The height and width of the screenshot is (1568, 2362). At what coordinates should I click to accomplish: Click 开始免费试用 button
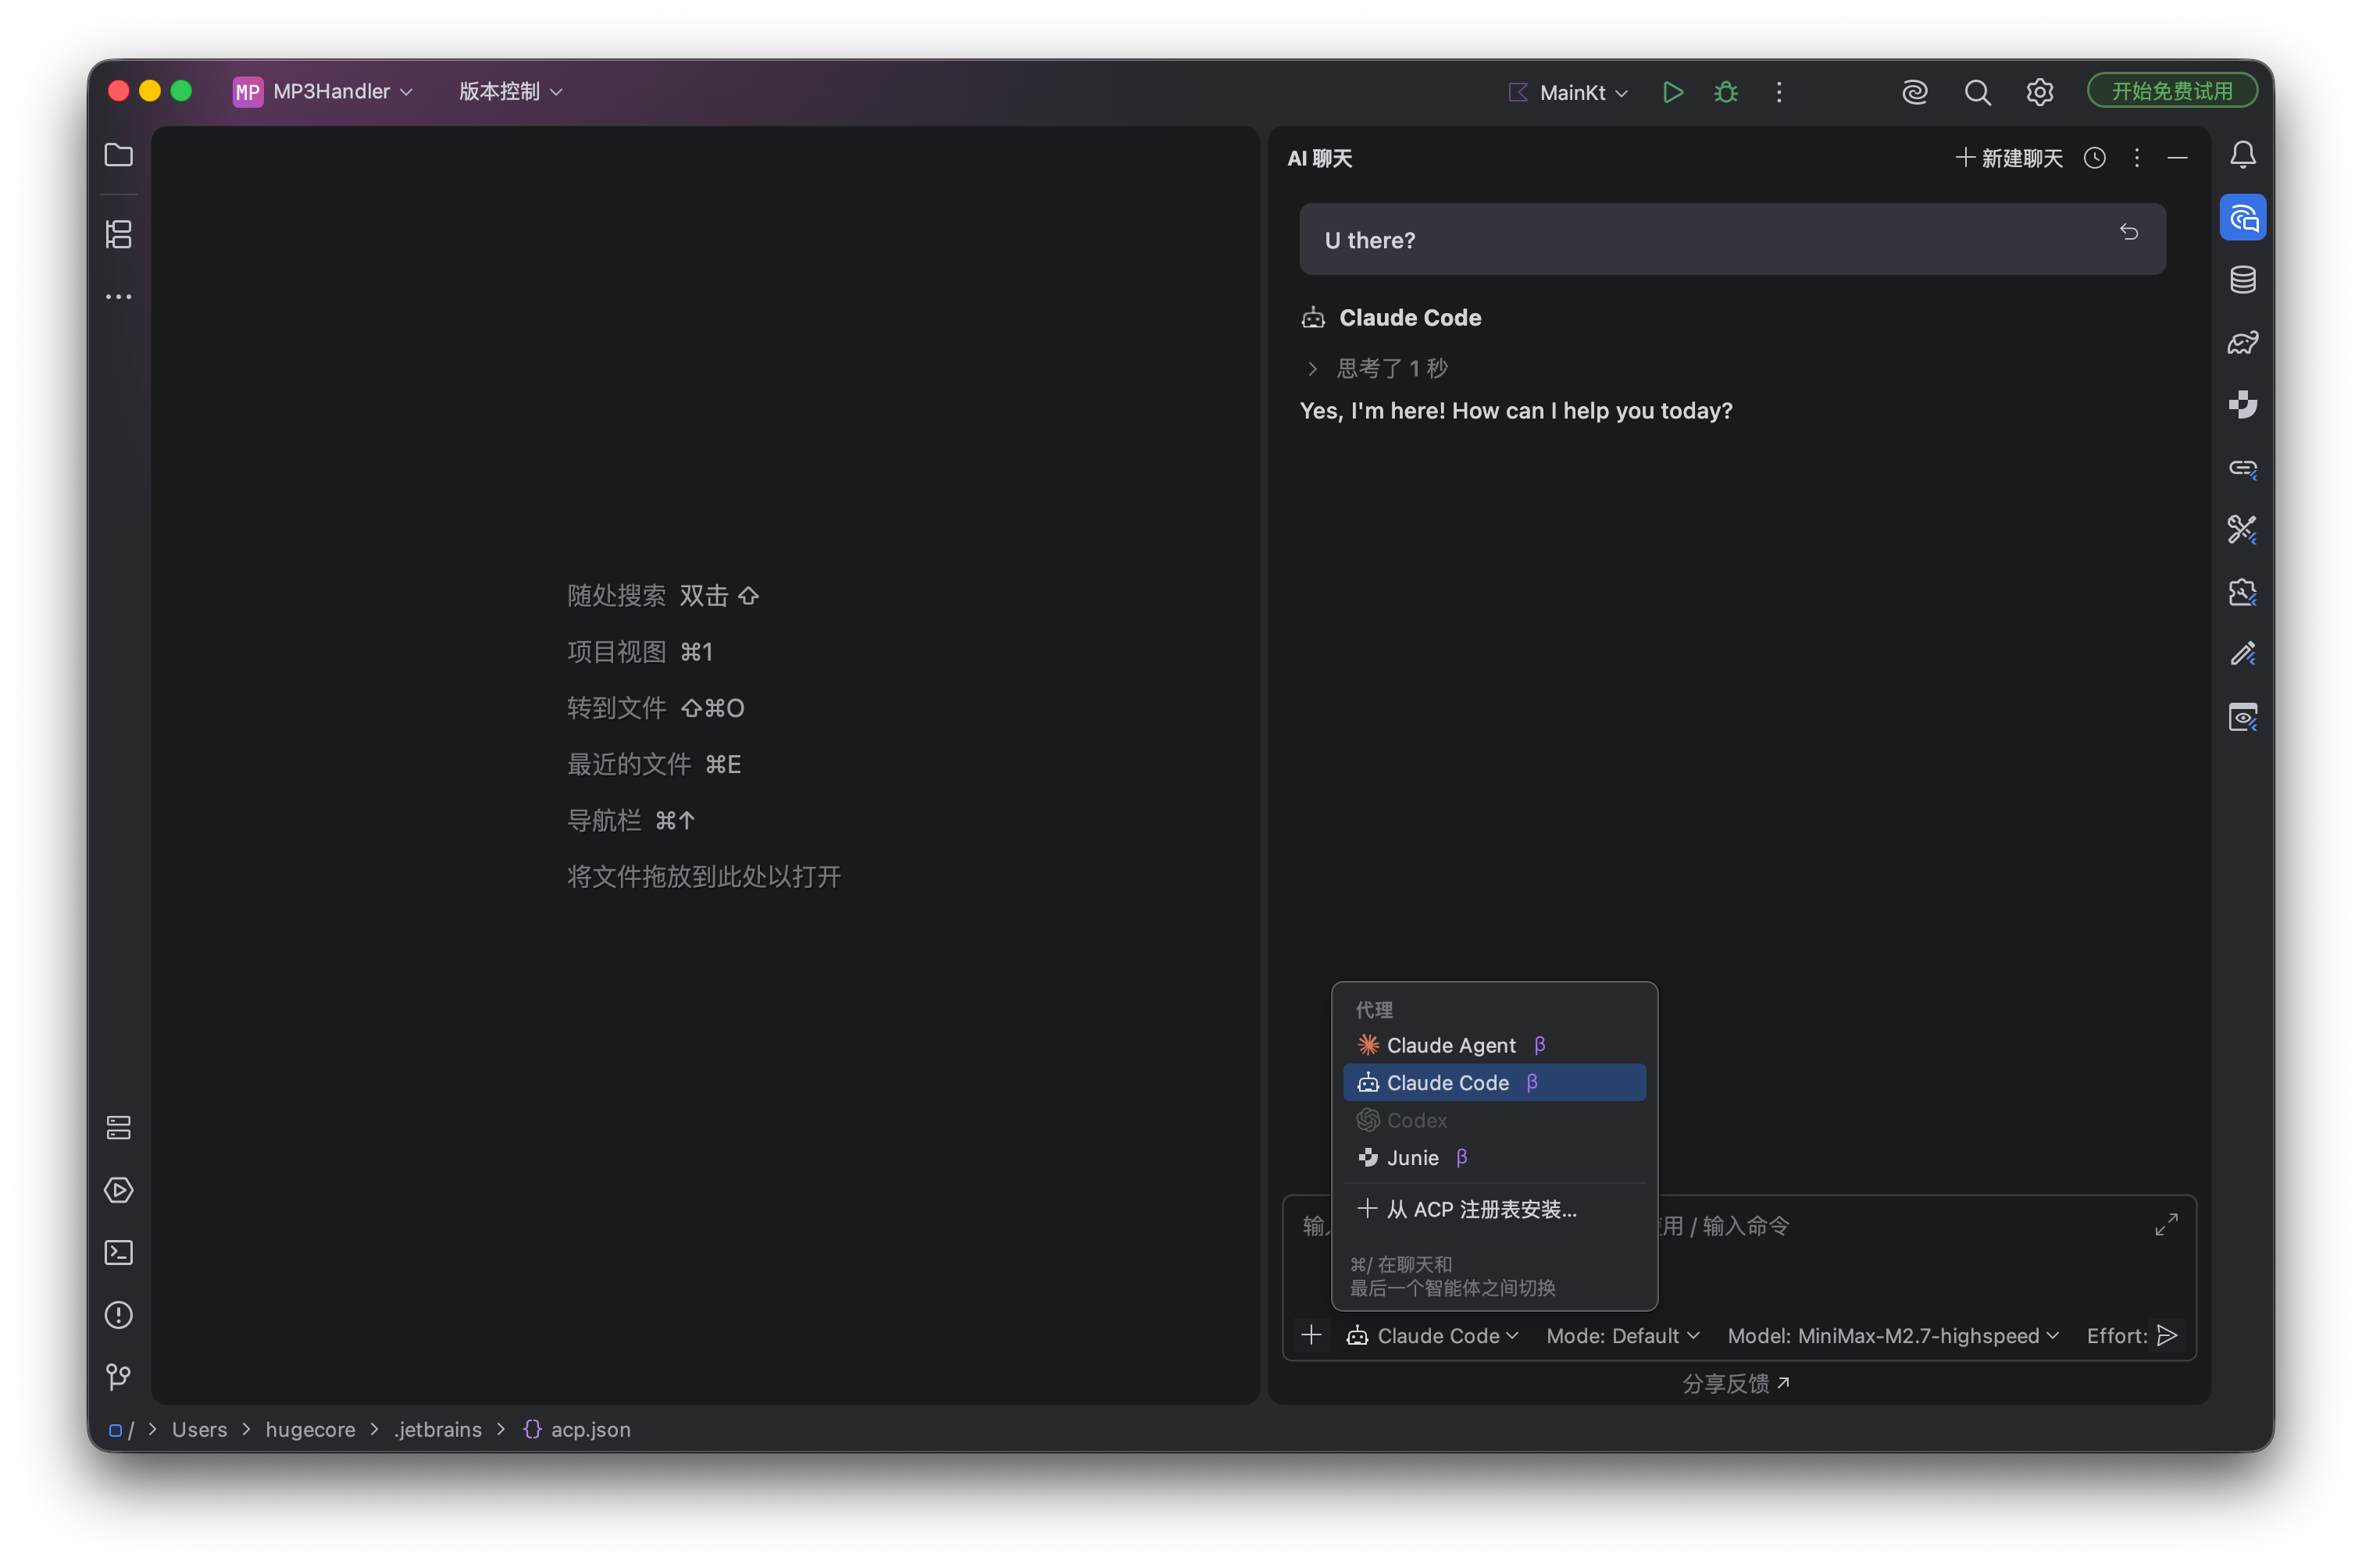(x=2172, y=91)
